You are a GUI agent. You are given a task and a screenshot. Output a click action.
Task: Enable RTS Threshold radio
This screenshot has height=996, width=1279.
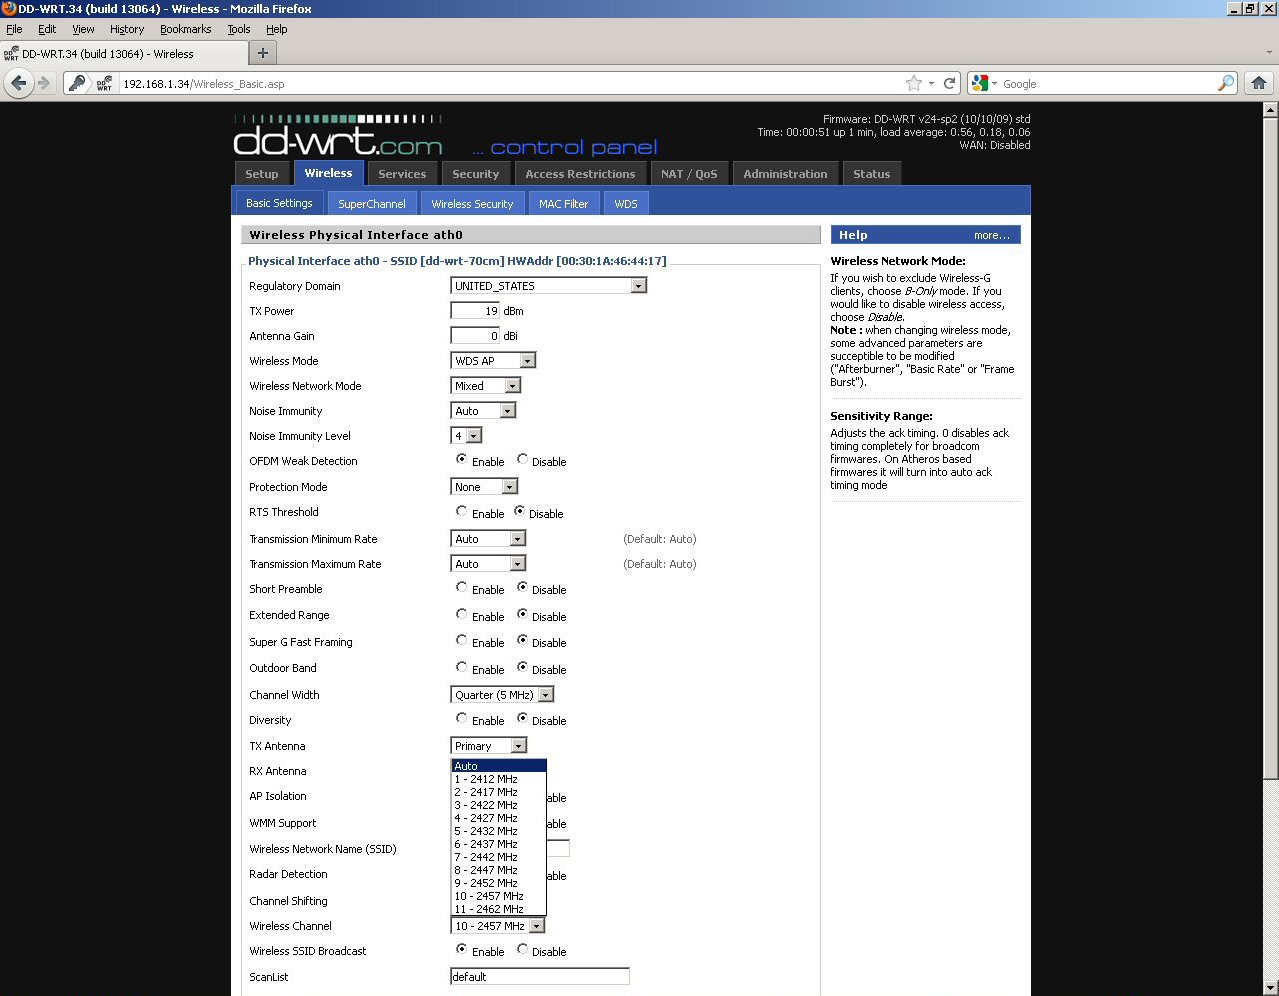[461, 511]
